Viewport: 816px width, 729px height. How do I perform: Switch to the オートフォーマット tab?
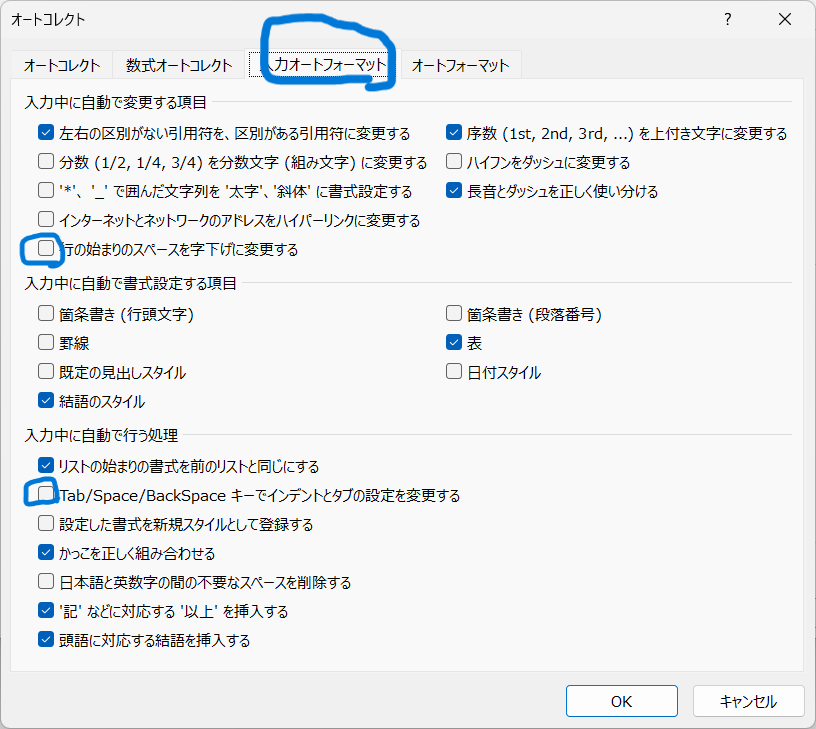[x=460, y=65]
